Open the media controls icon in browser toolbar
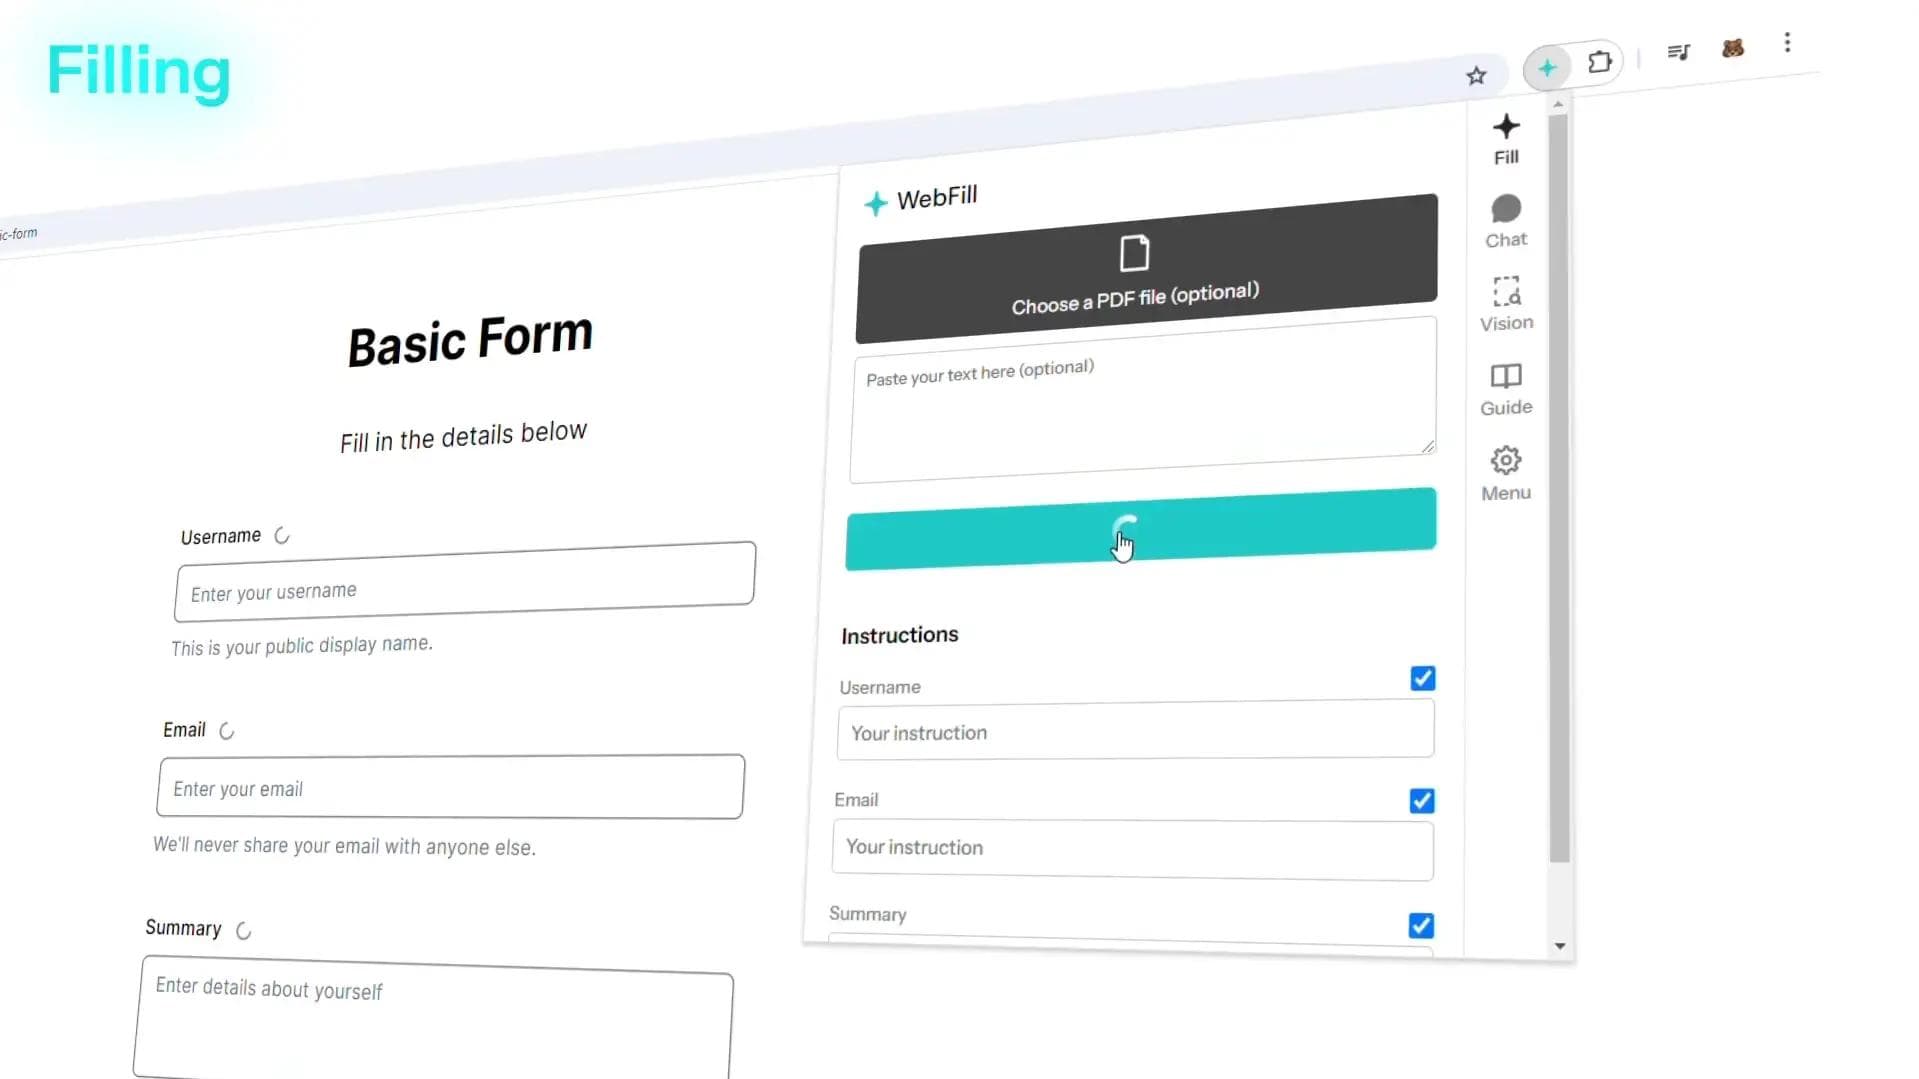Viewport: 1919px width, 1079px height. [1678, 52]
